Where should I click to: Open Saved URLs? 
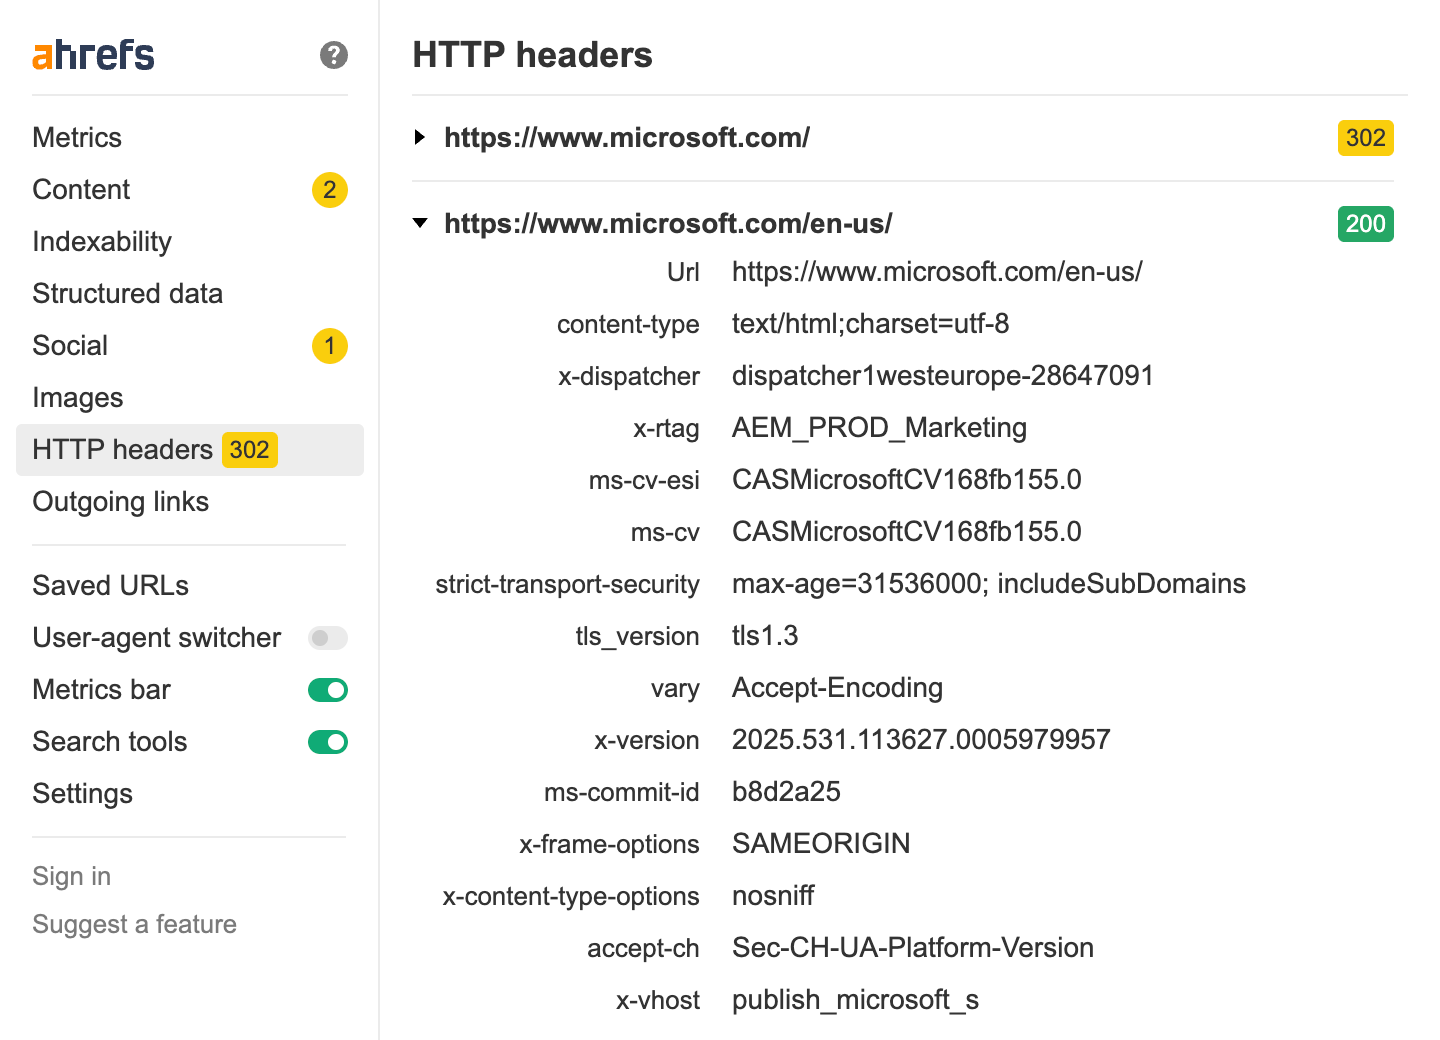(x=111, y=586)
